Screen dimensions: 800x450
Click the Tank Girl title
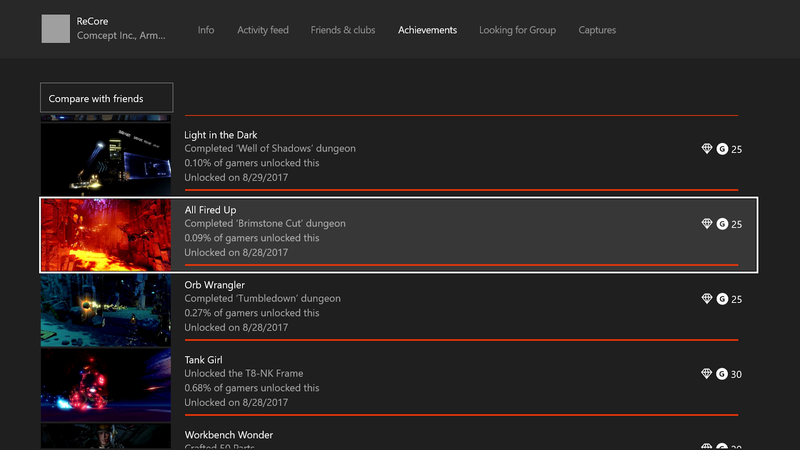click(x=203, y=360)
